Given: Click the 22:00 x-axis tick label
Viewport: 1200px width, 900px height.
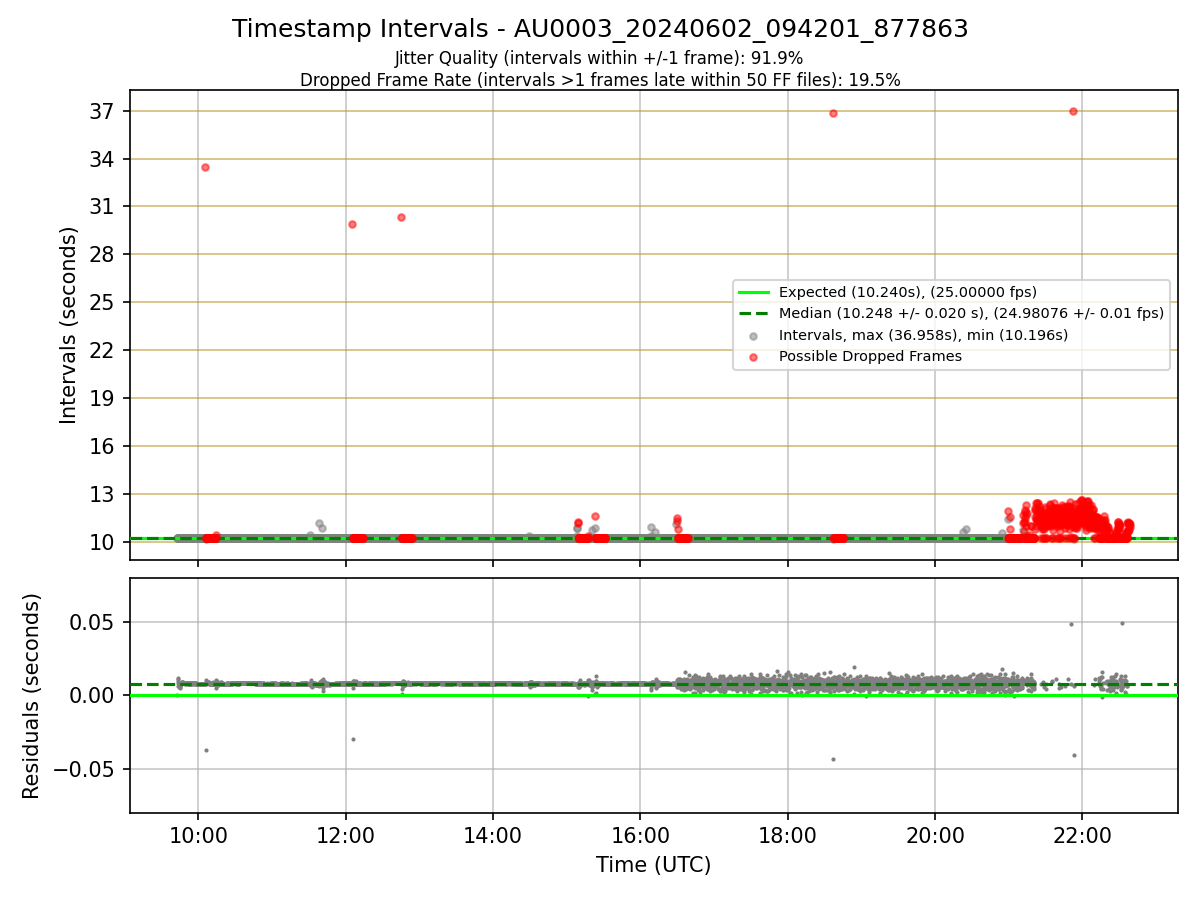Looking at the screenshot, I should point(1083,835).
